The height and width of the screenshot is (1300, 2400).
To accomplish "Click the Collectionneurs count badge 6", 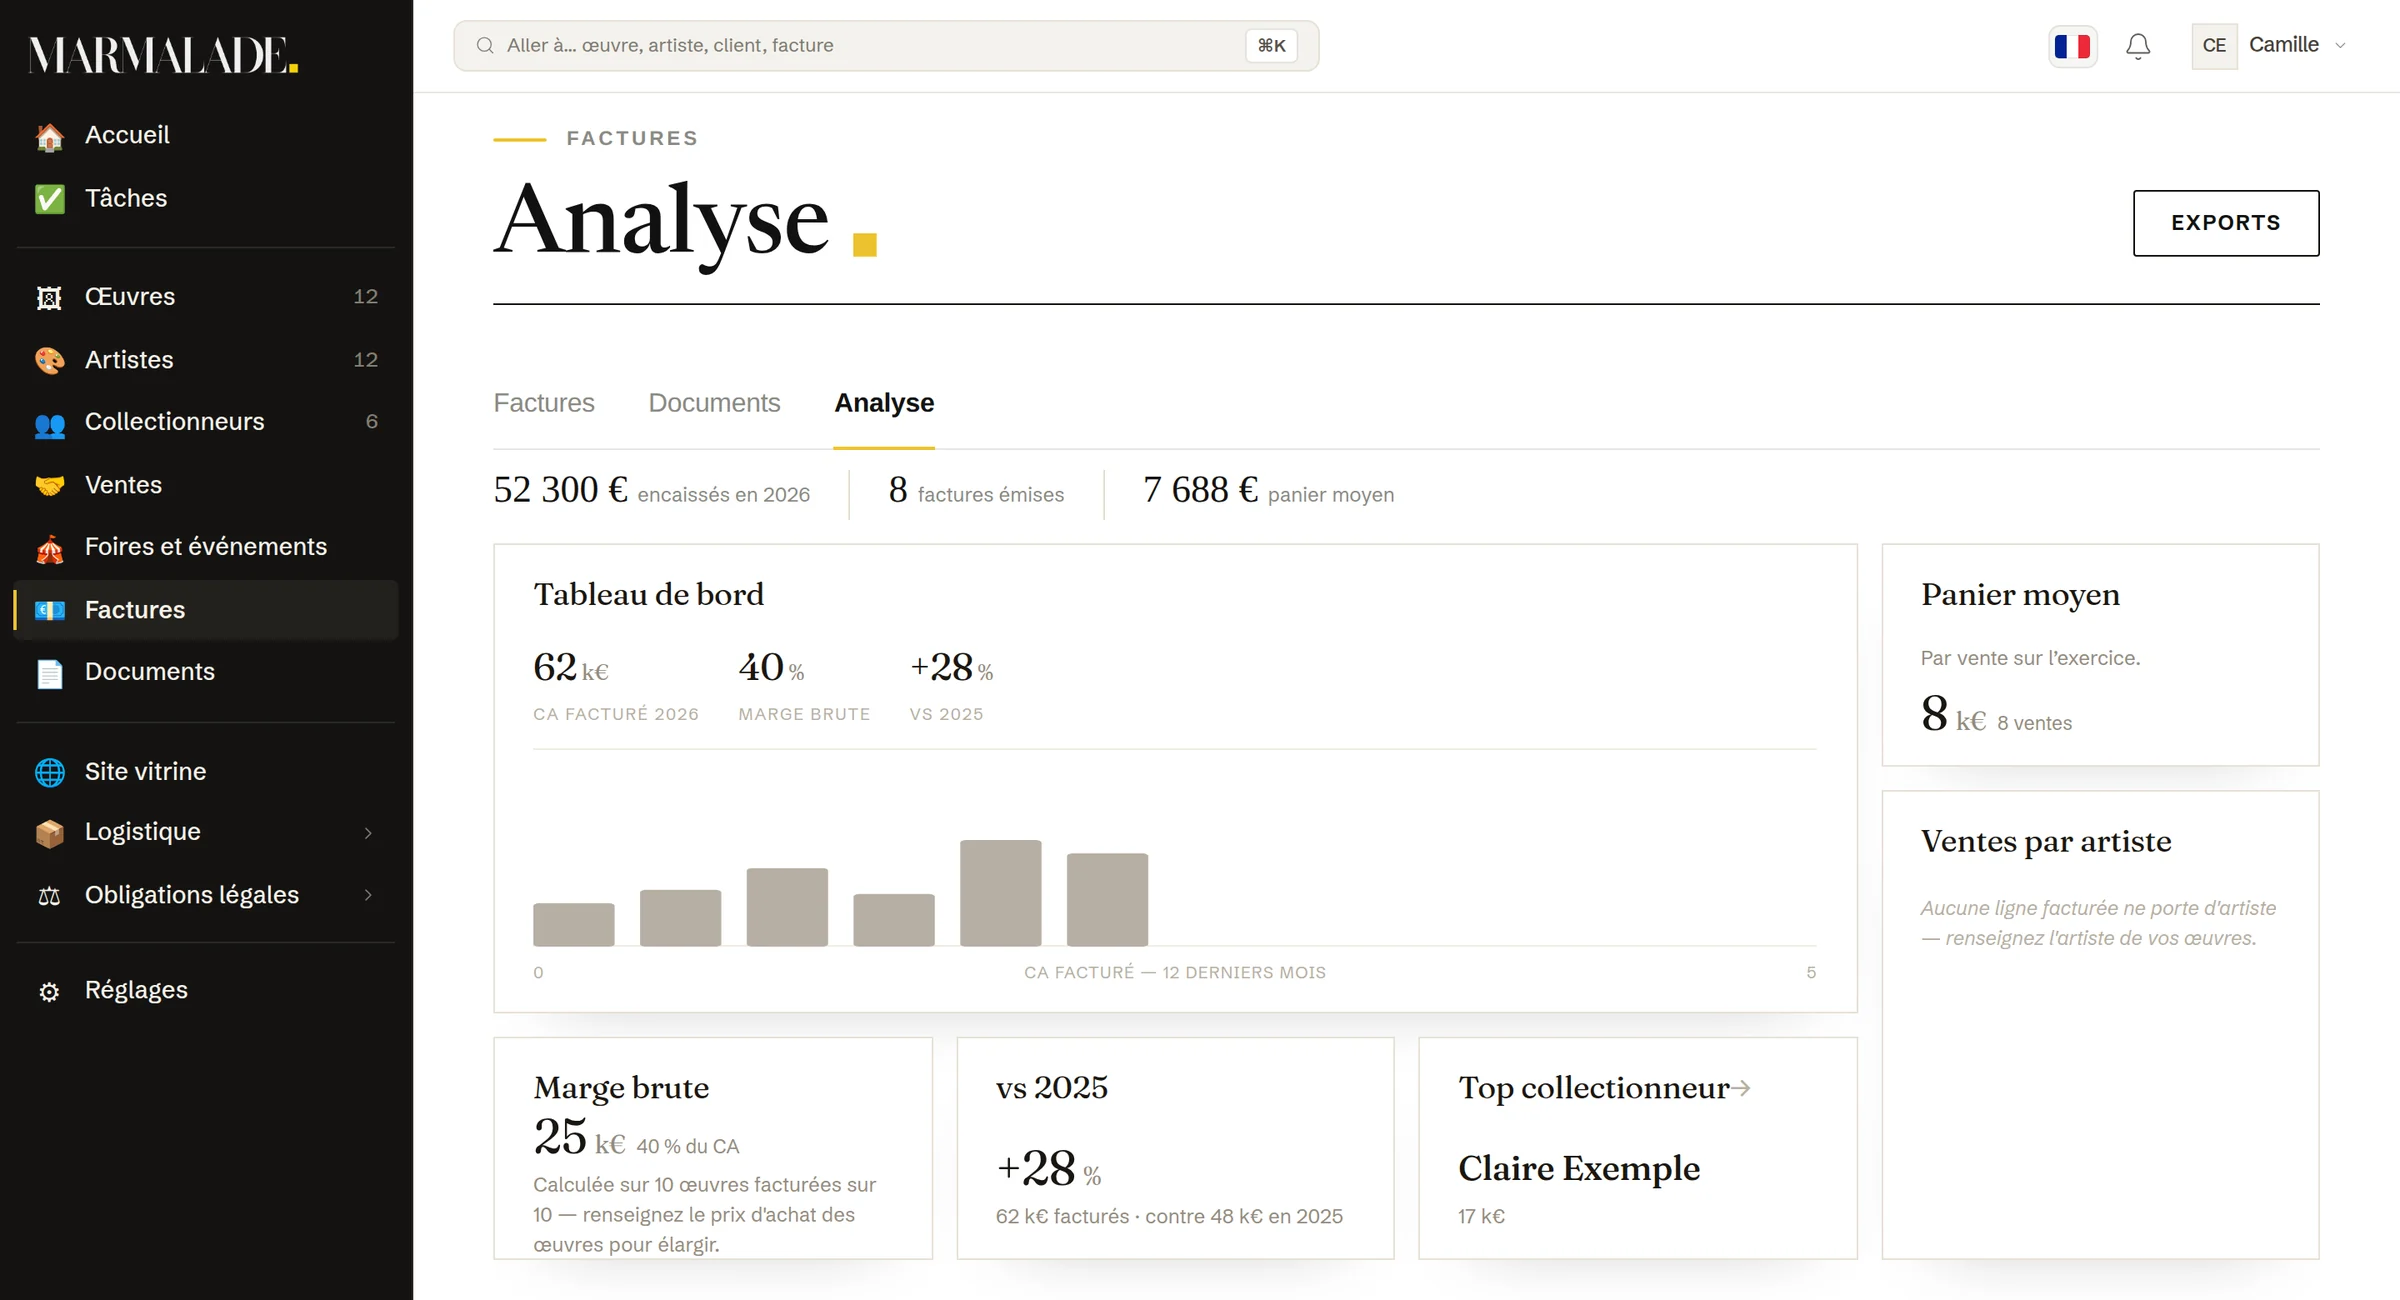I will tap(372, 421).
